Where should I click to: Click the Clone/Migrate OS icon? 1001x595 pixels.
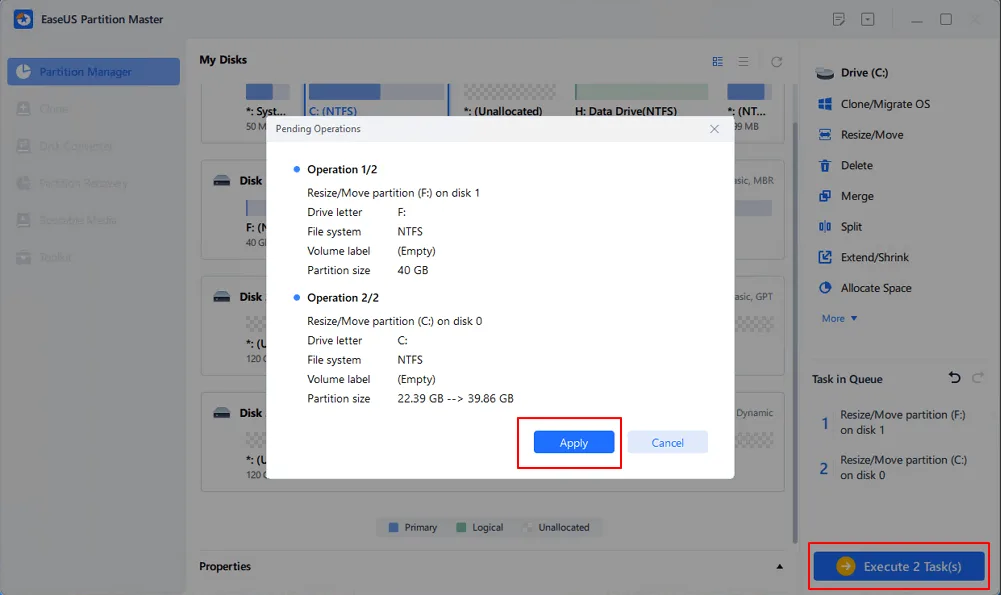coord(825,104)
